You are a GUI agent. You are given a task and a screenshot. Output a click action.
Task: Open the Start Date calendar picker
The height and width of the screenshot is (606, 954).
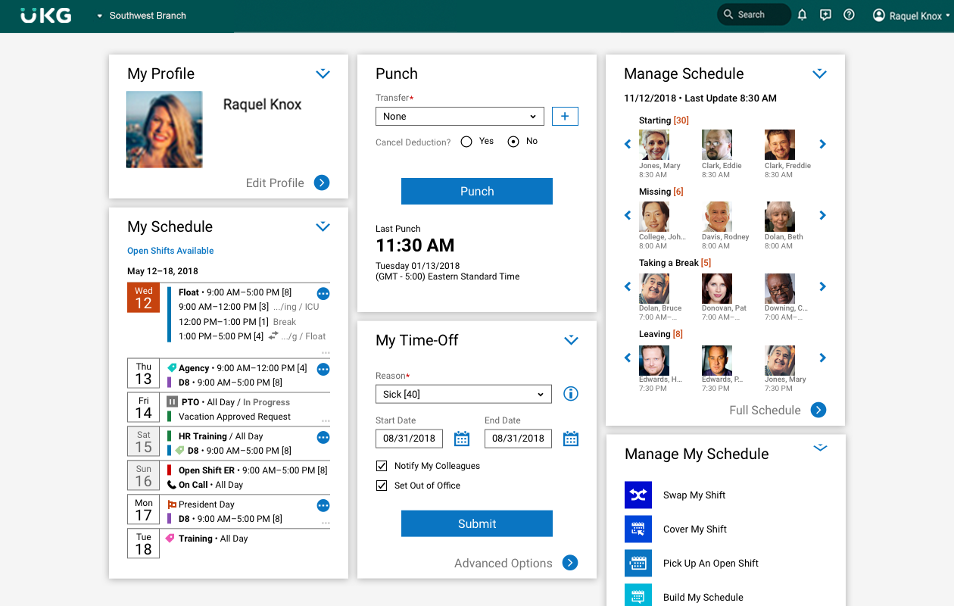(x=462, y=439)
